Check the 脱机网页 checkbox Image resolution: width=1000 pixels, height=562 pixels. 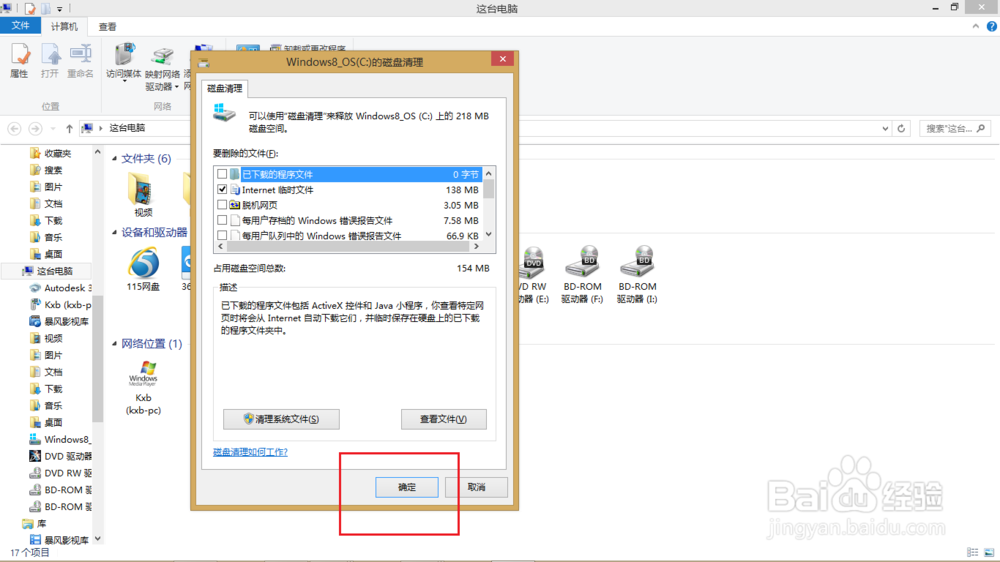coord(222,205)
